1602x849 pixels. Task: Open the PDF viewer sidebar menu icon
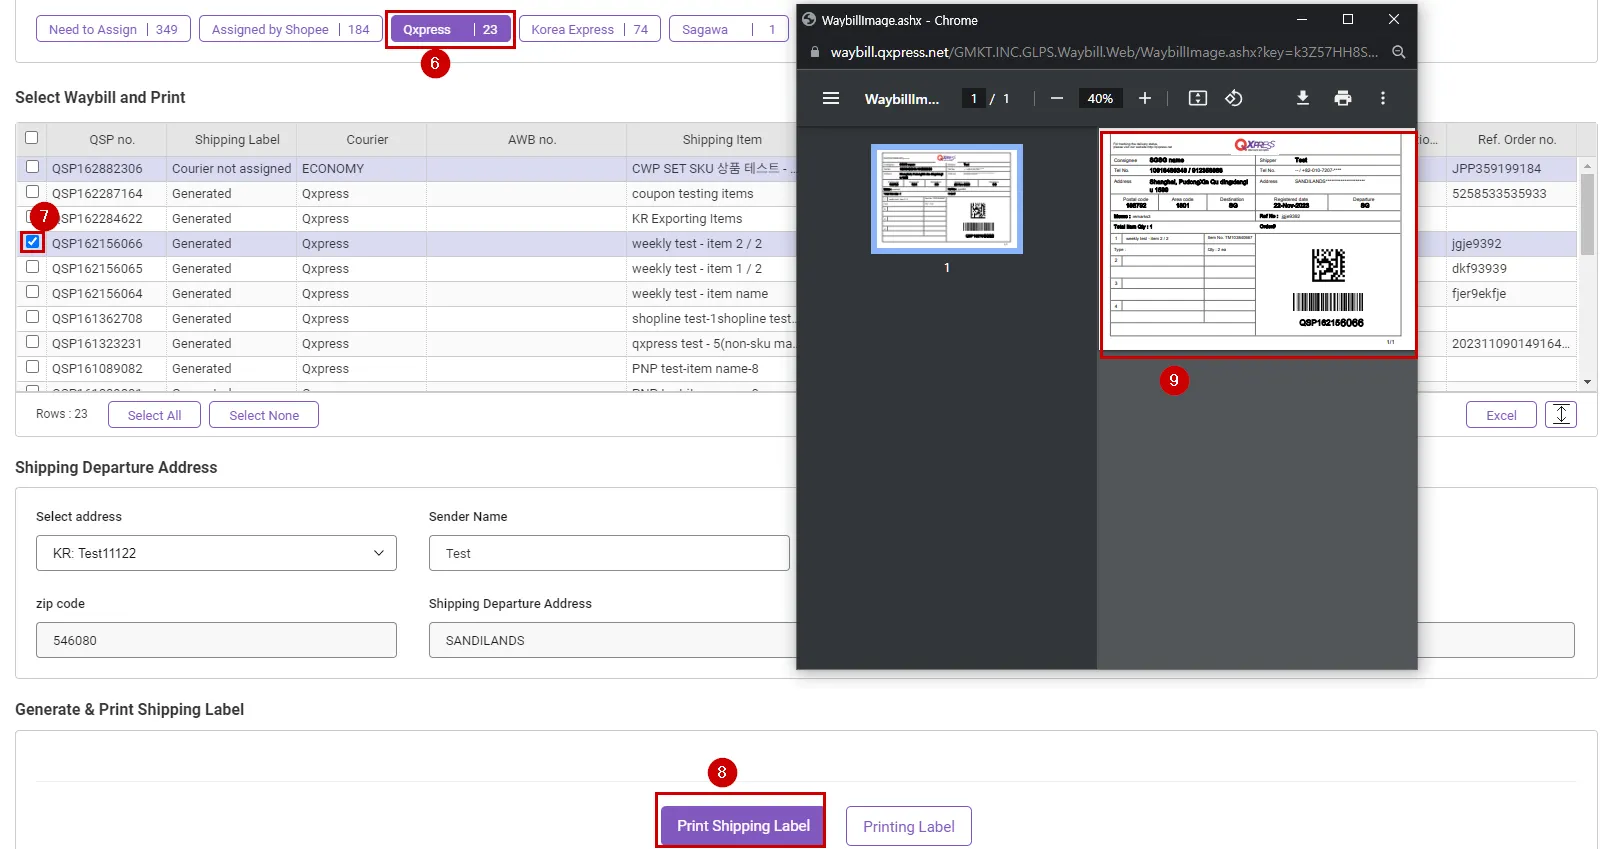pos(831,98)
